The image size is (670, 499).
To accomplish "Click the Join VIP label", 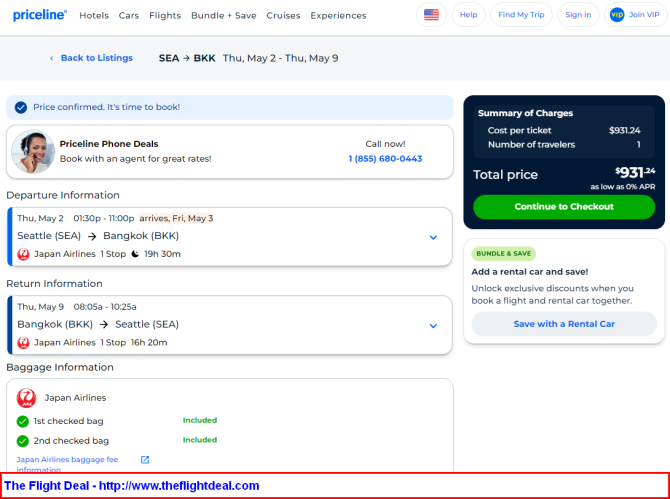I will pyautogui.click(x=644, y=15).
